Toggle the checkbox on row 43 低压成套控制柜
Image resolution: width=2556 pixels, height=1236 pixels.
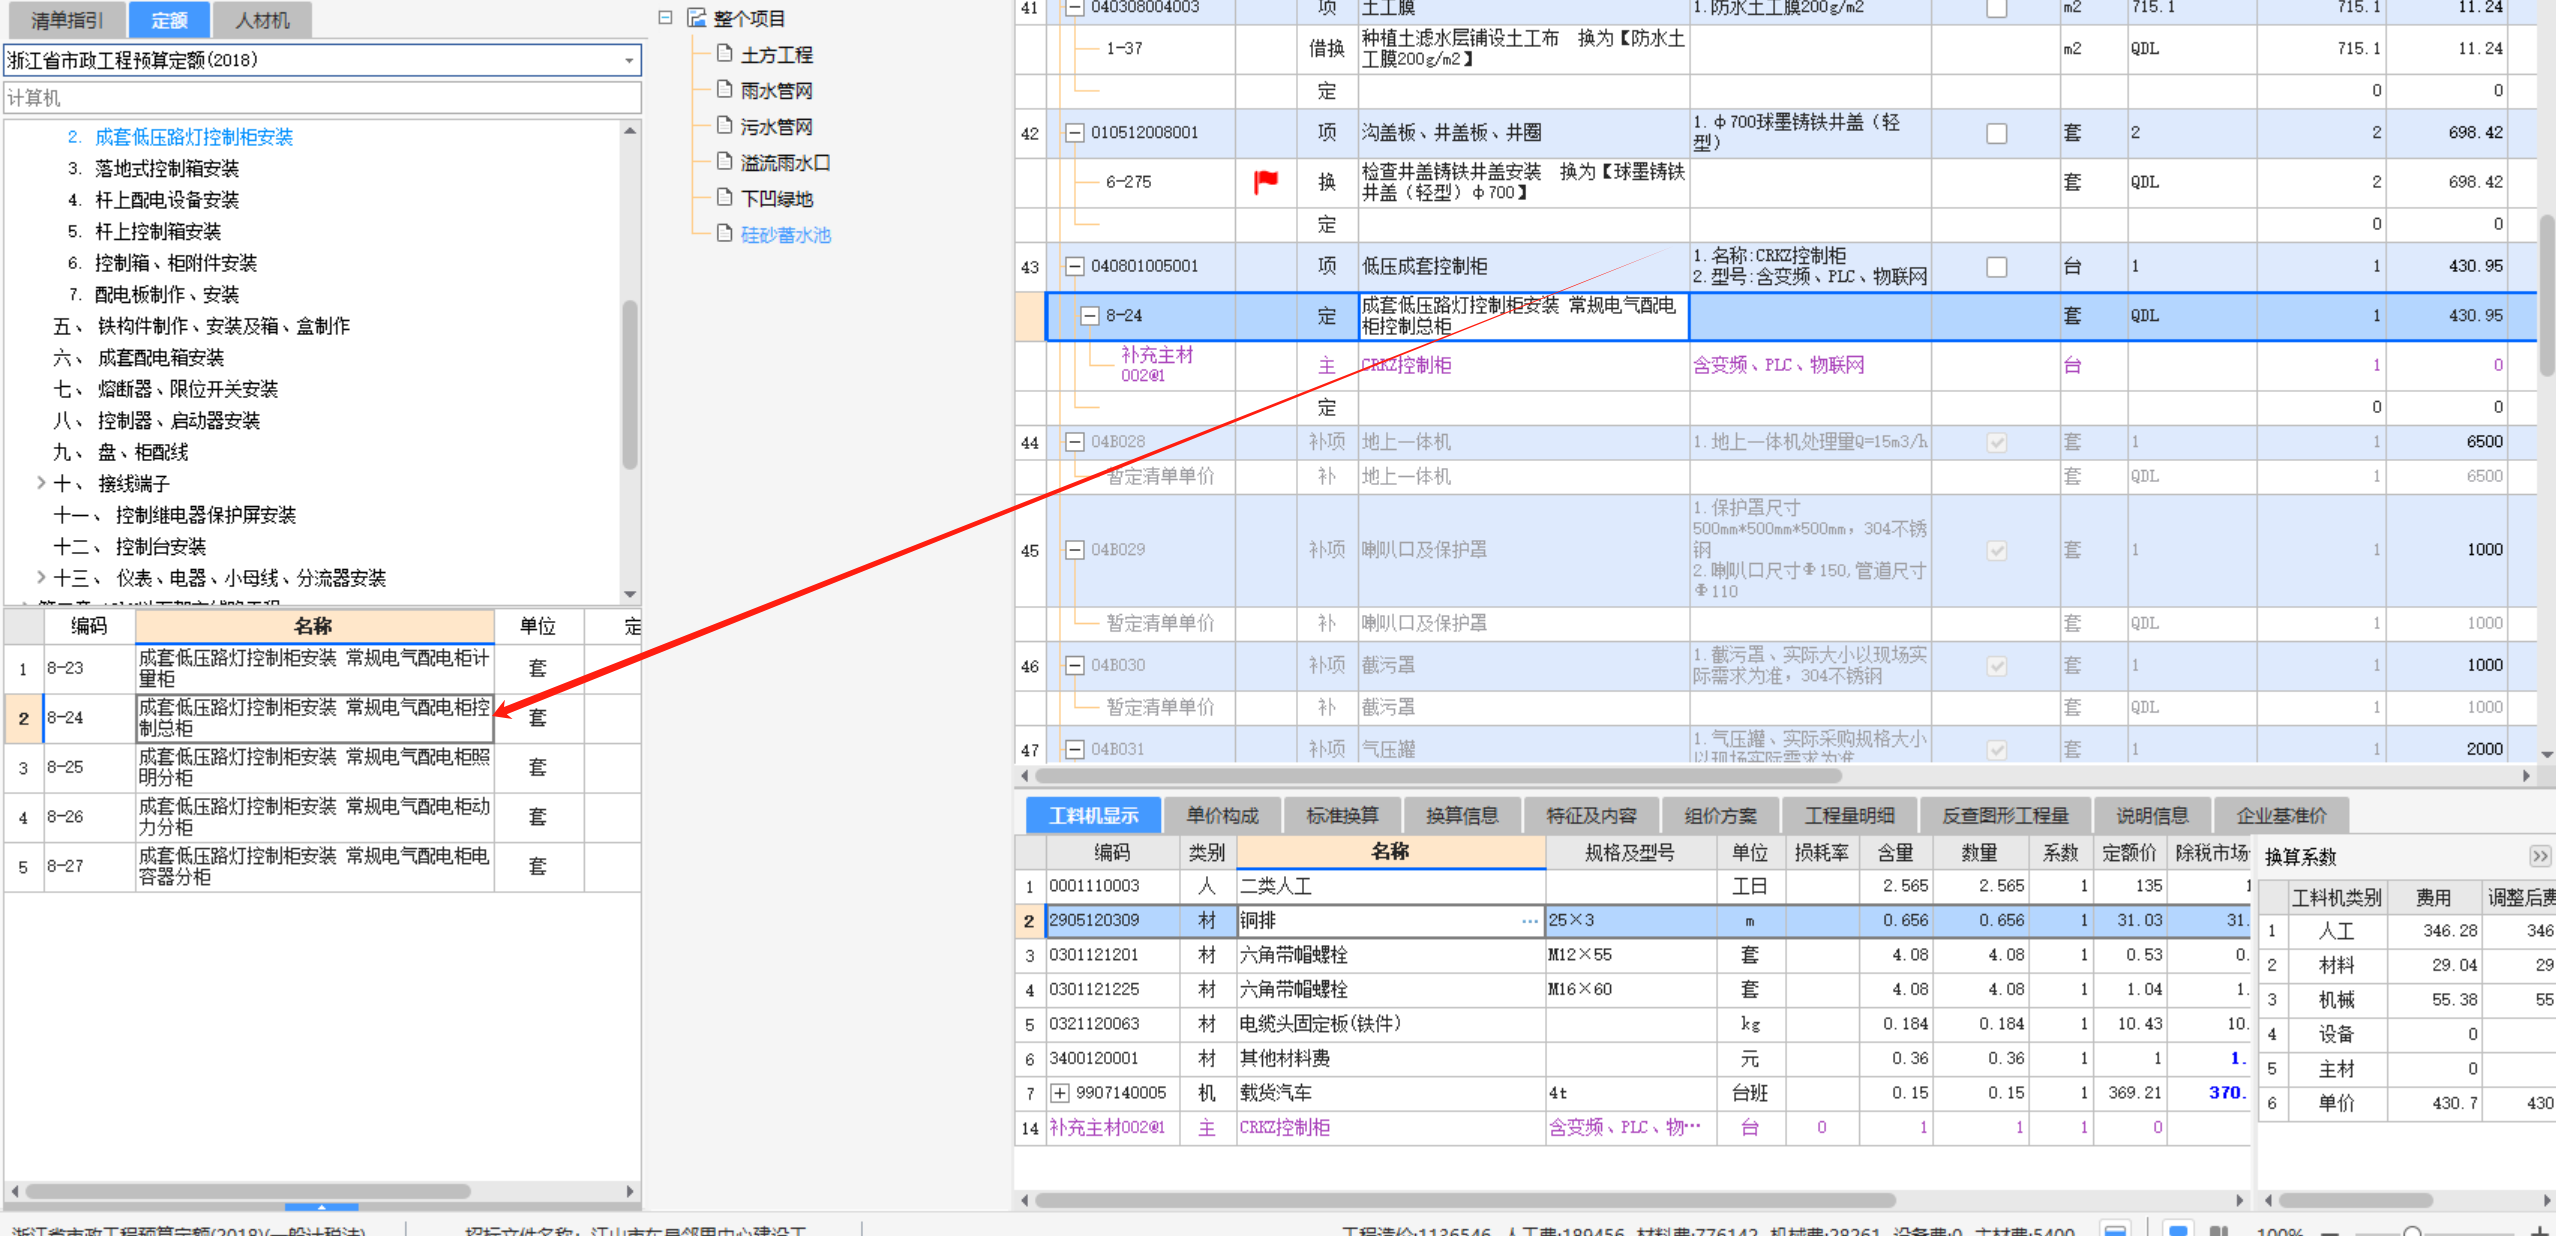pyautogui.click(x=1997, y=267)
